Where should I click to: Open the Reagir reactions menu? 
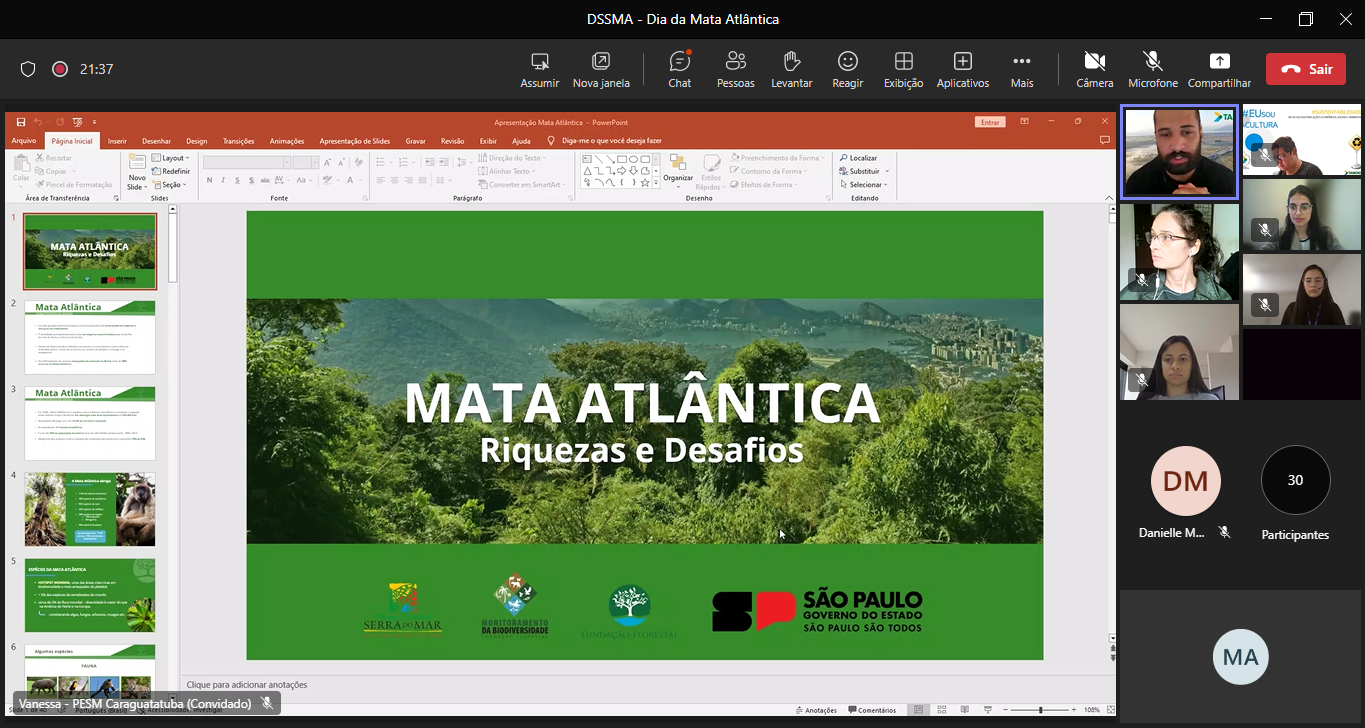(847, 69)
